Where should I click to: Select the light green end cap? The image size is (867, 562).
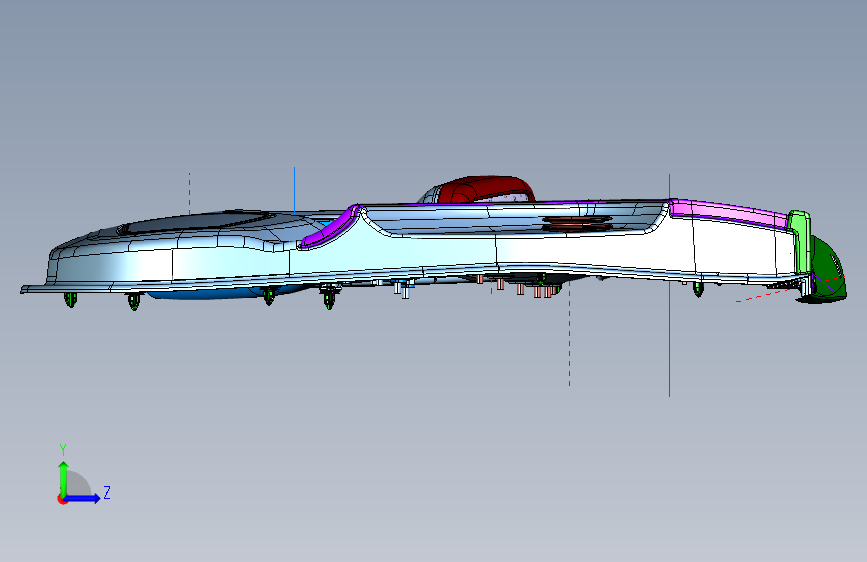tap(800, 241)
